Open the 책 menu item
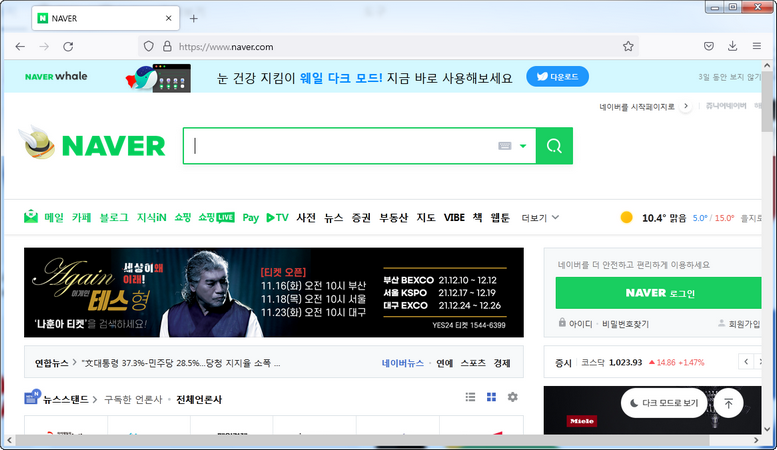Image resolution: width=777 pixels, height=450 pixels. point(477,218)
